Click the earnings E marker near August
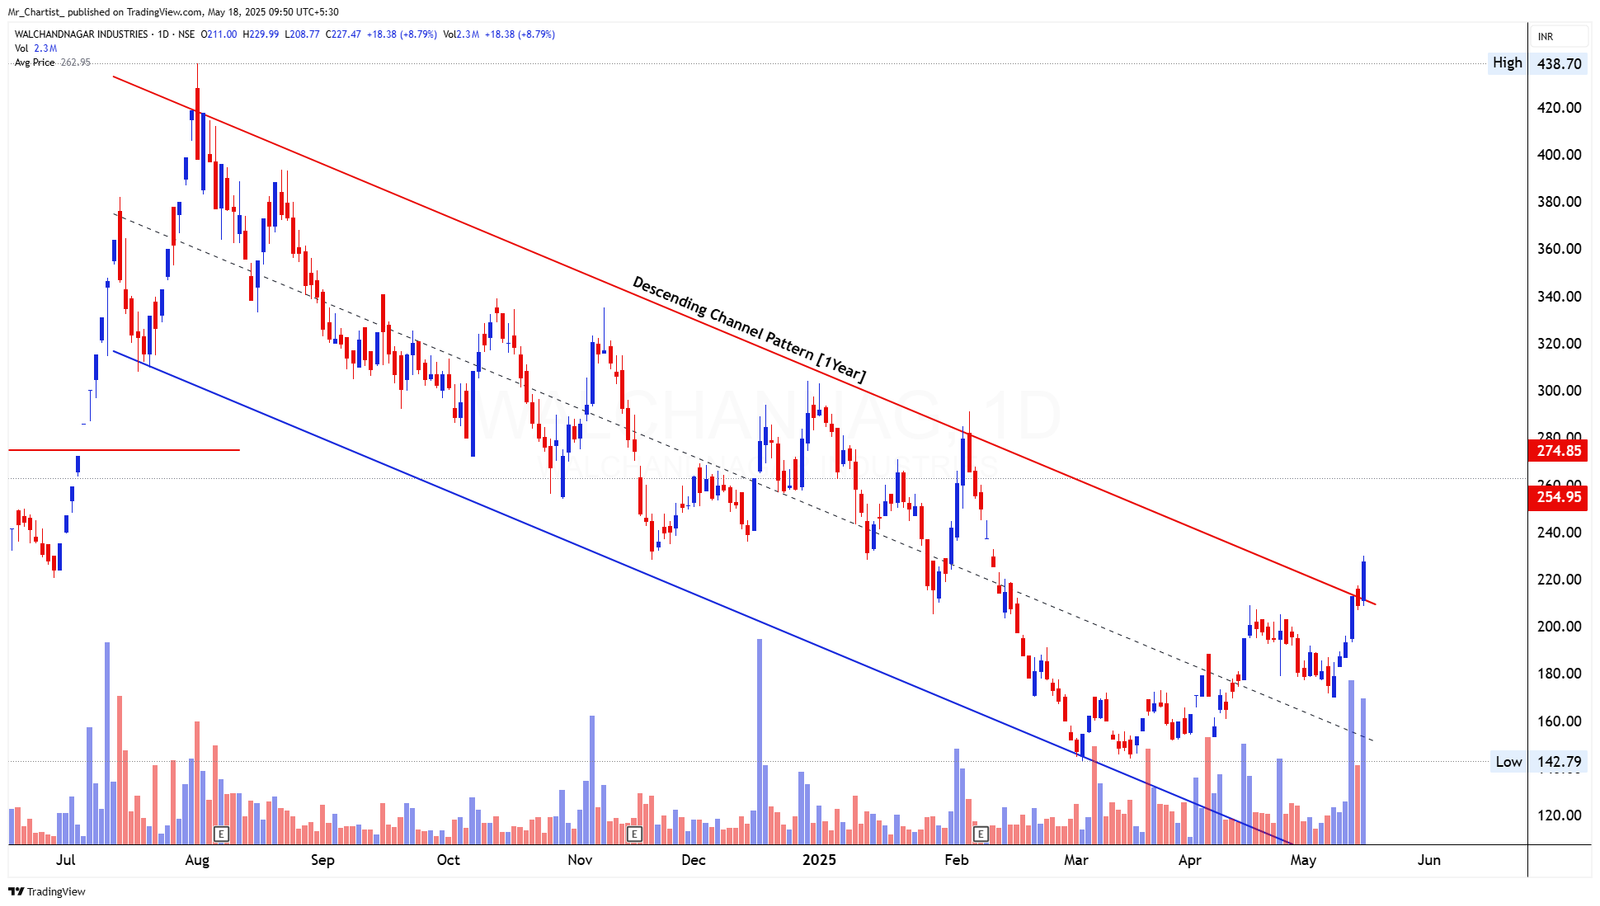This screenshot has height=906, width=1600. 222,833
